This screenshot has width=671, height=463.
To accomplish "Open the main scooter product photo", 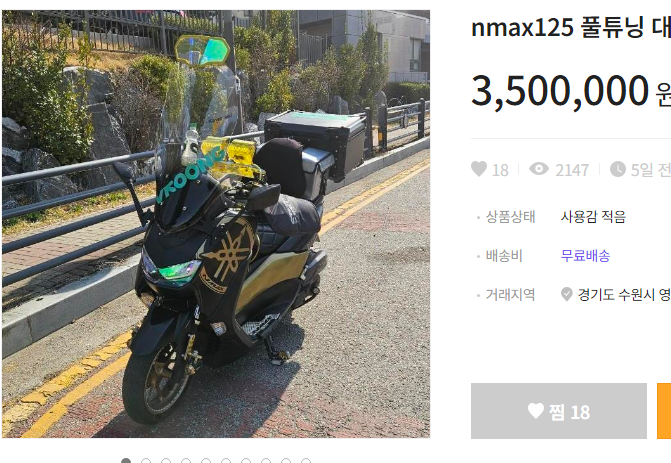I will point(216,224).
